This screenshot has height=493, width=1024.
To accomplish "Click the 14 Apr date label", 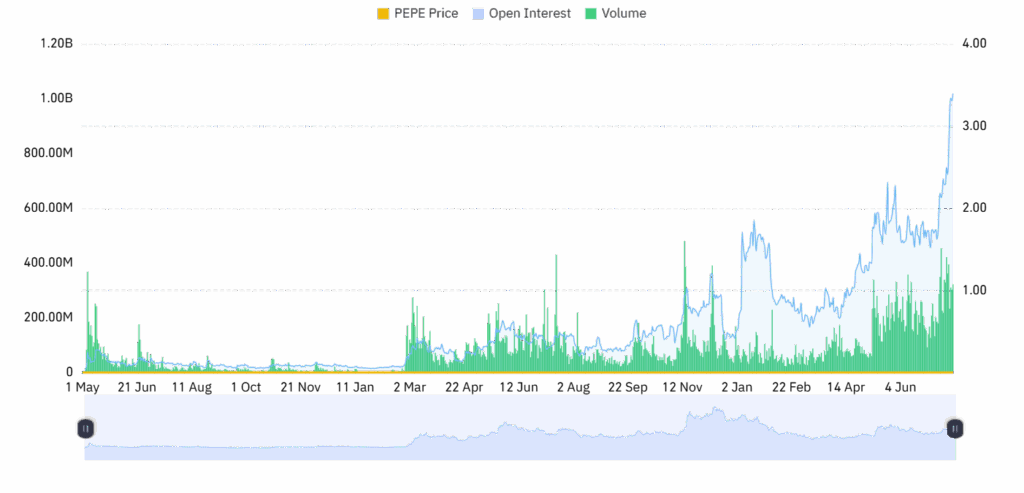I will [846, 388].
